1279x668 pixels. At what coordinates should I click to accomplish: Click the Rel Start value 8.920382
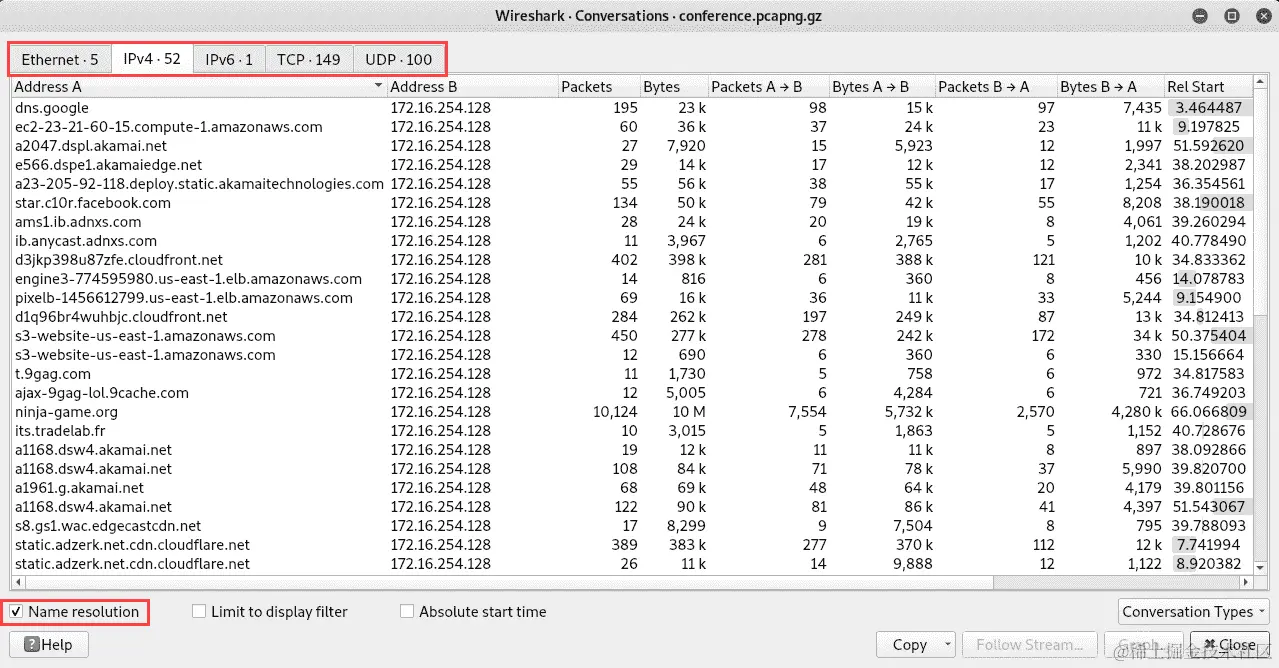tap(1208, 564)
